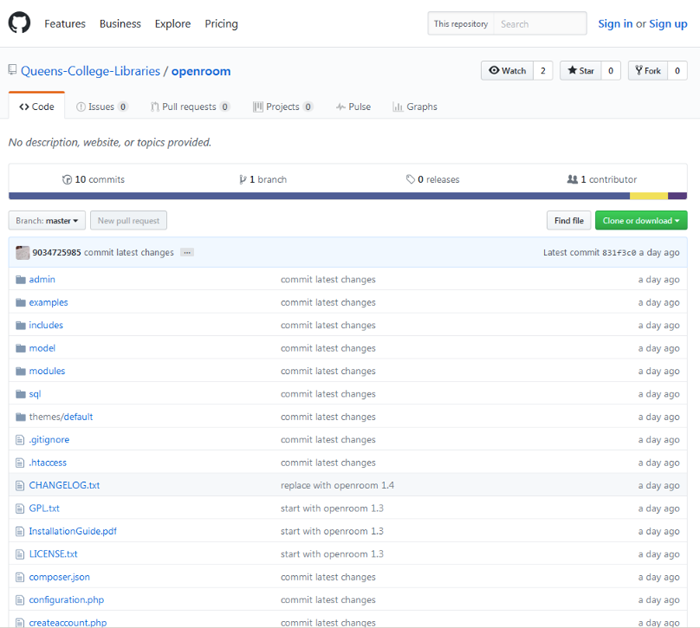Open the default subfolder link in themes/default

pyautogui.click(x=78, y=417)
